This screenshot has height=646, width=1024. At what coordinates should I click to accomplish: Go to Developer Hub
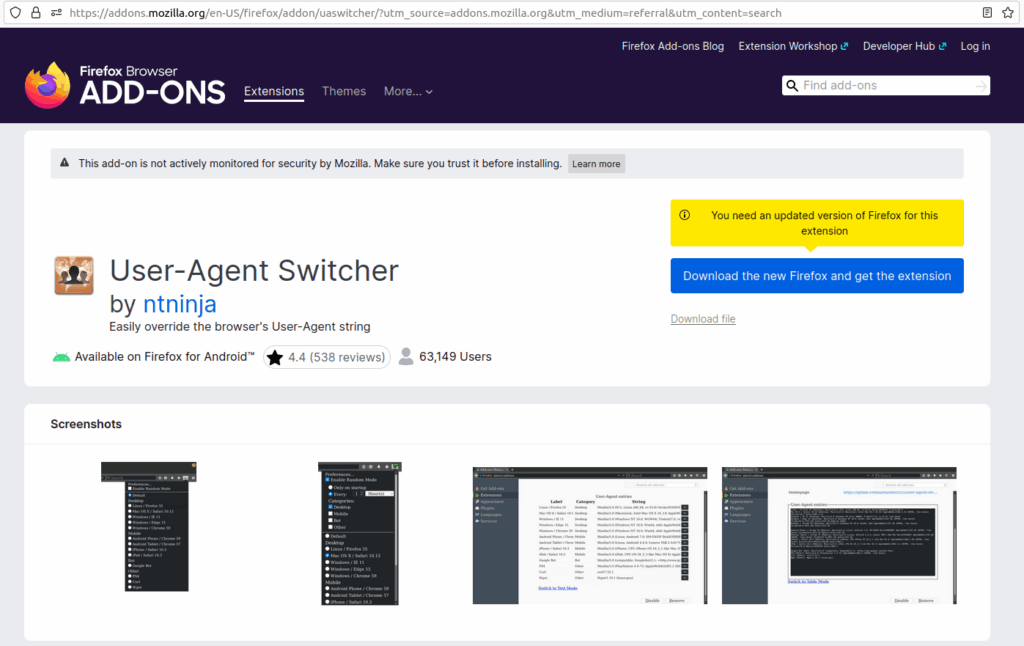904,46
